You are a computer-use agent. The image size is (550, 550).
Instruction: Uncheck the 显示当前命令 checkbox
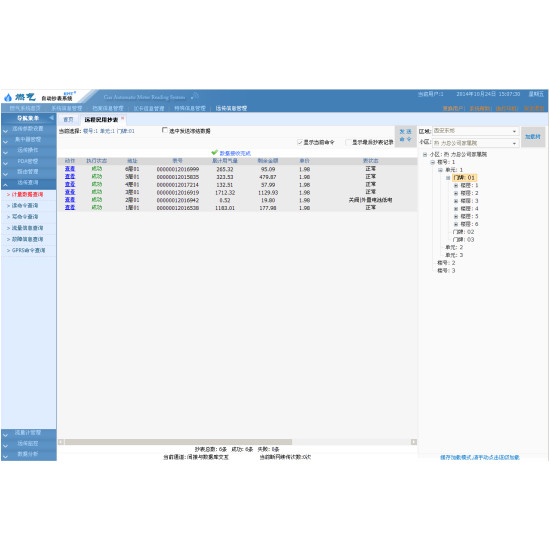[300, 142]
